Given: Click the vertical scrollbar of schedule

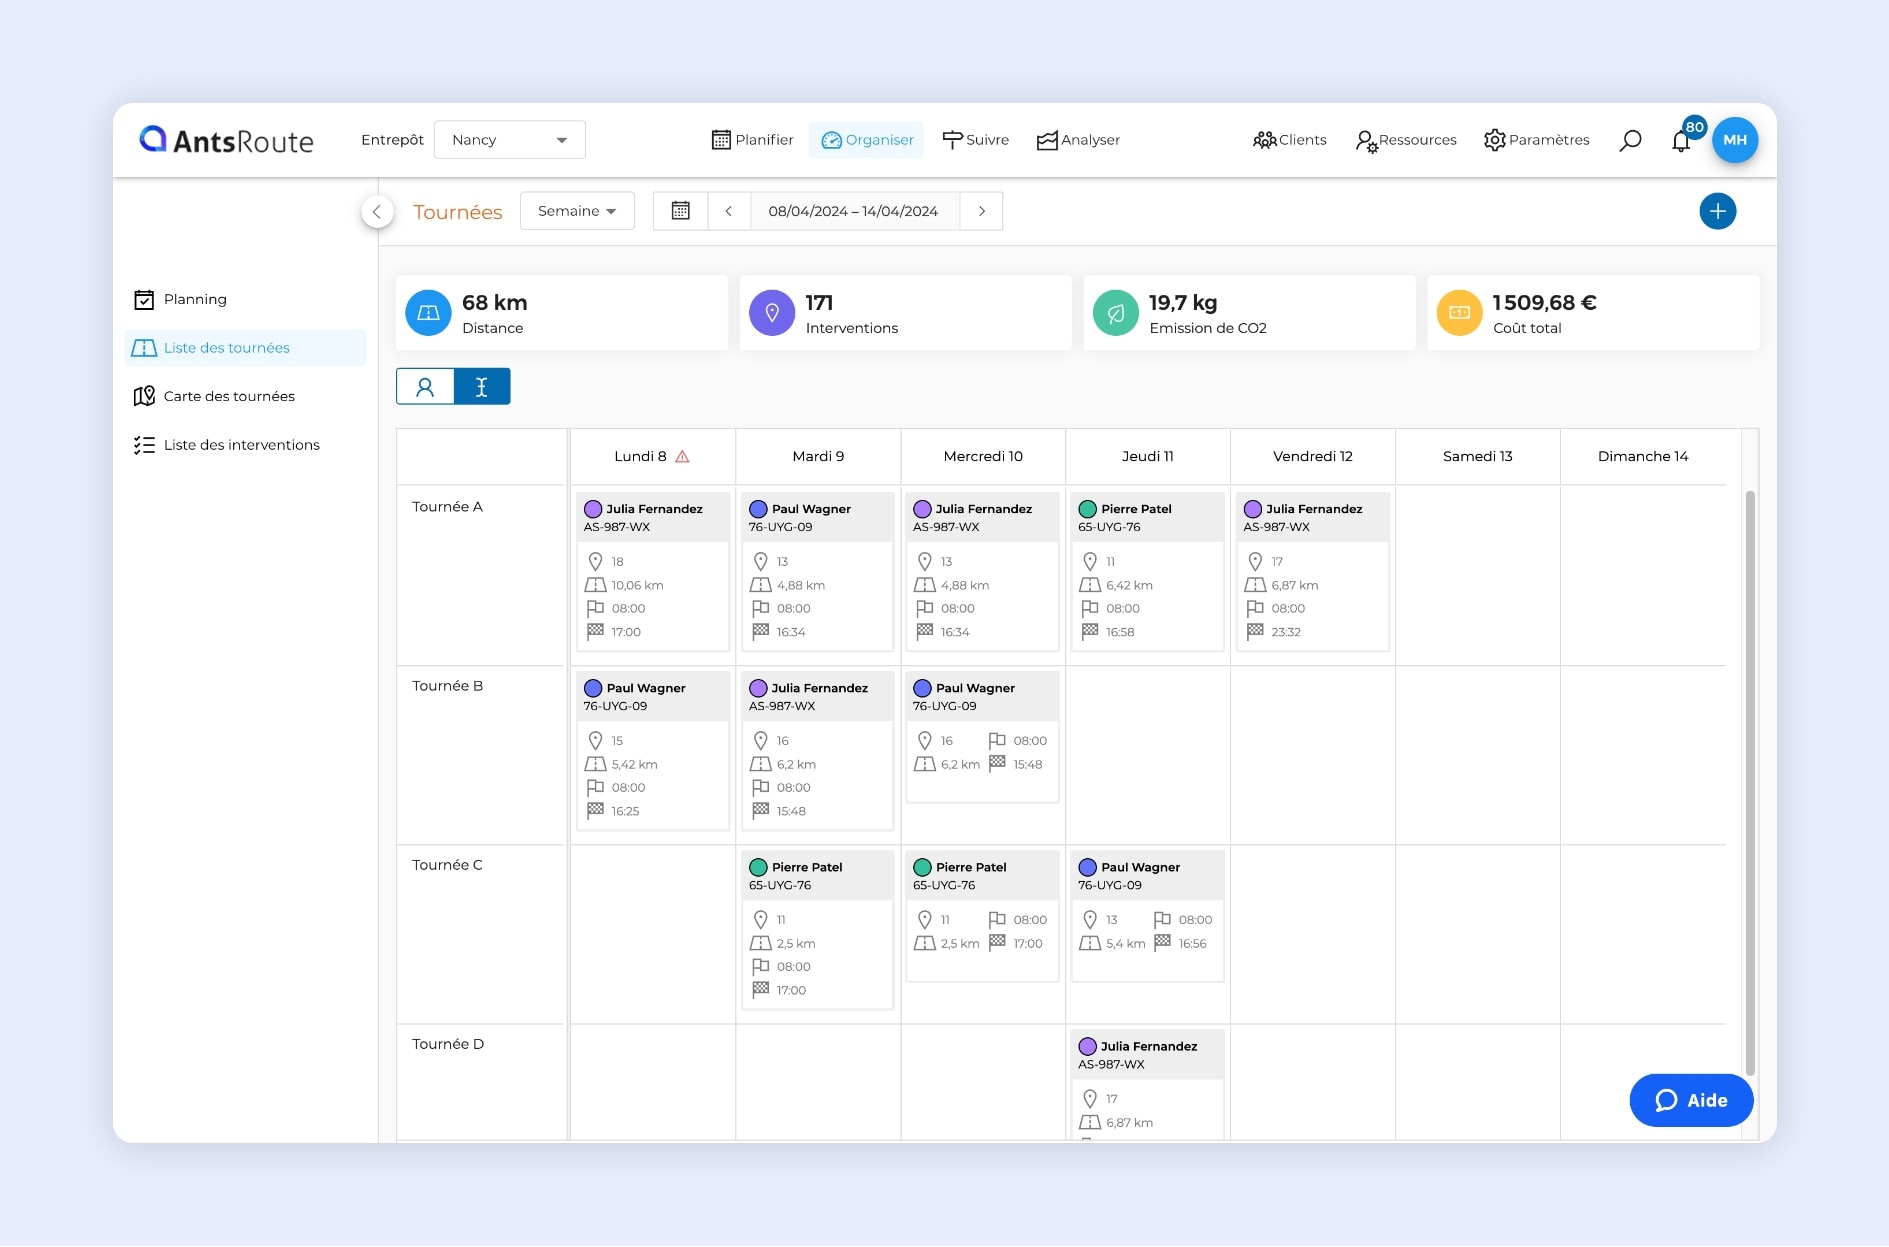Looking at the screenshot, I should 1750,780.
